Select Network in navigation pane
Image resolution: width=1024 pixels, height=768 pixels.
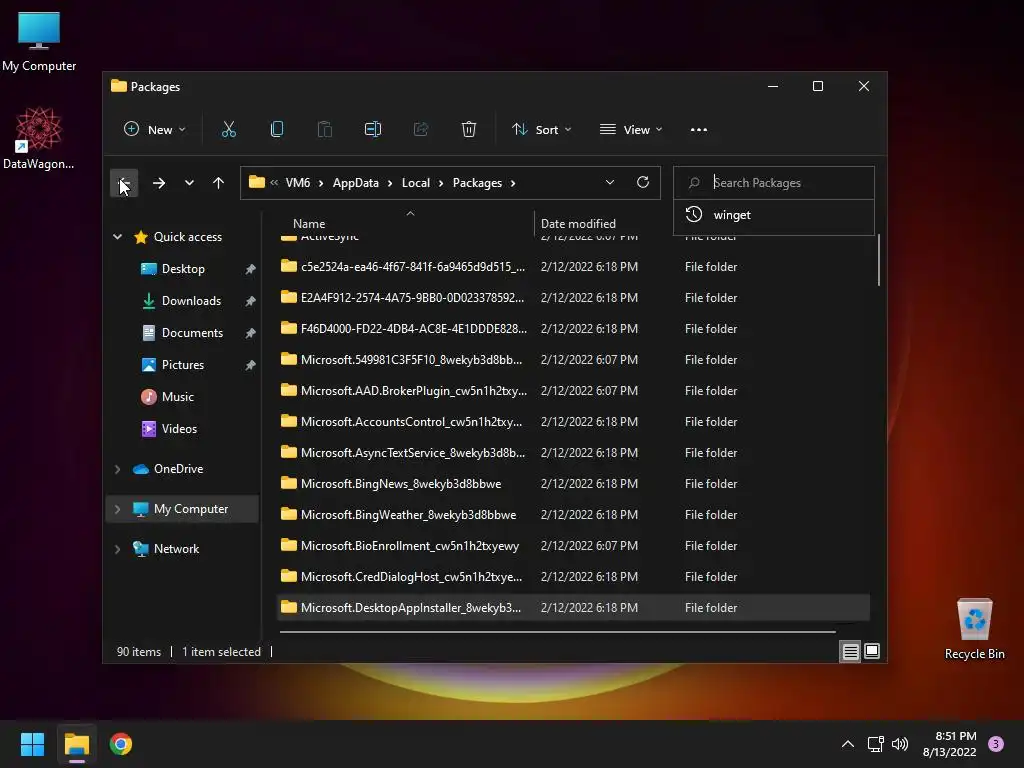tap(176, 549)
